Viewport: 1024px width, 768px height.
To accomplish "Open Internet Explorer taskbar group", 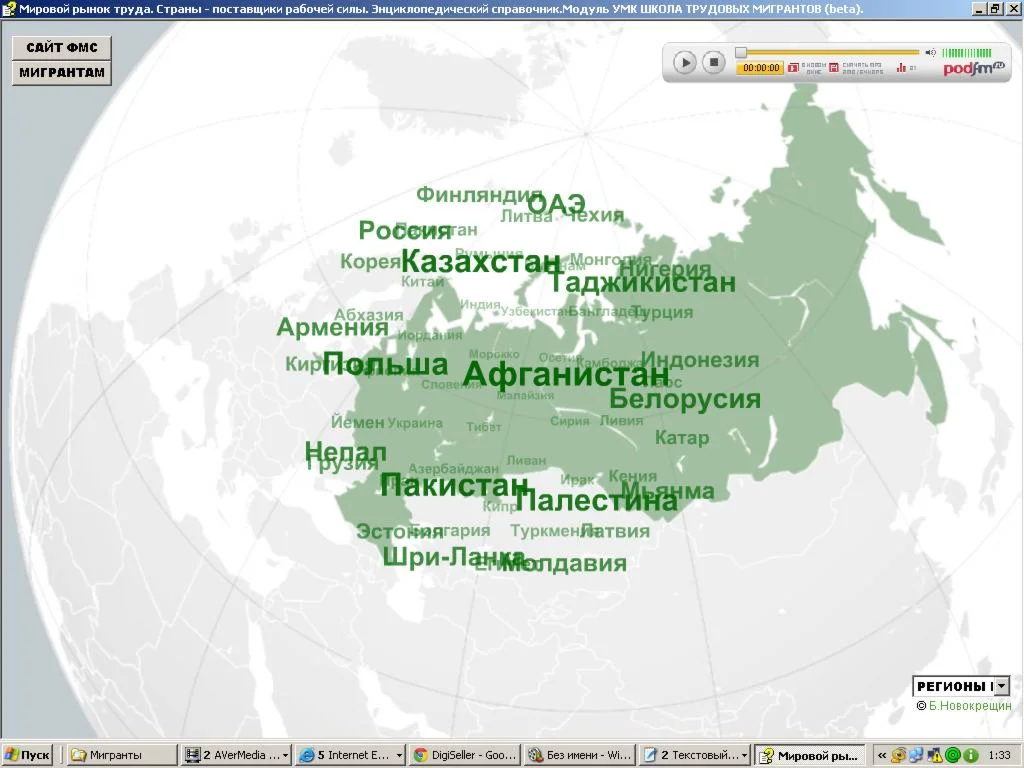I will tap(350, 755).
